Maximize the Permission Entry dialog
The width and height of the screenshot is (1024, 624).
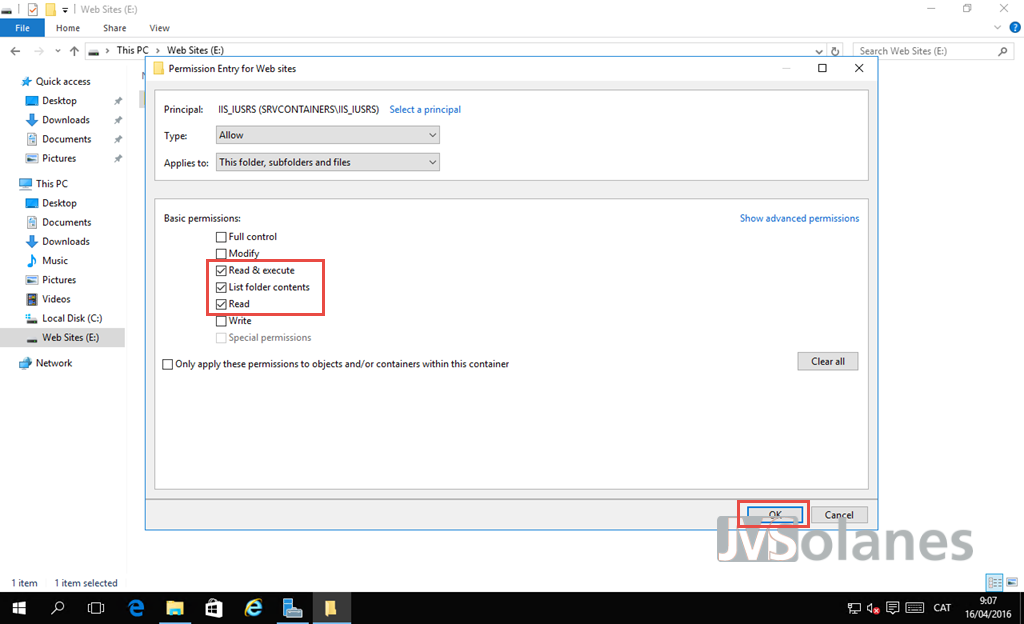pos(822,68)
